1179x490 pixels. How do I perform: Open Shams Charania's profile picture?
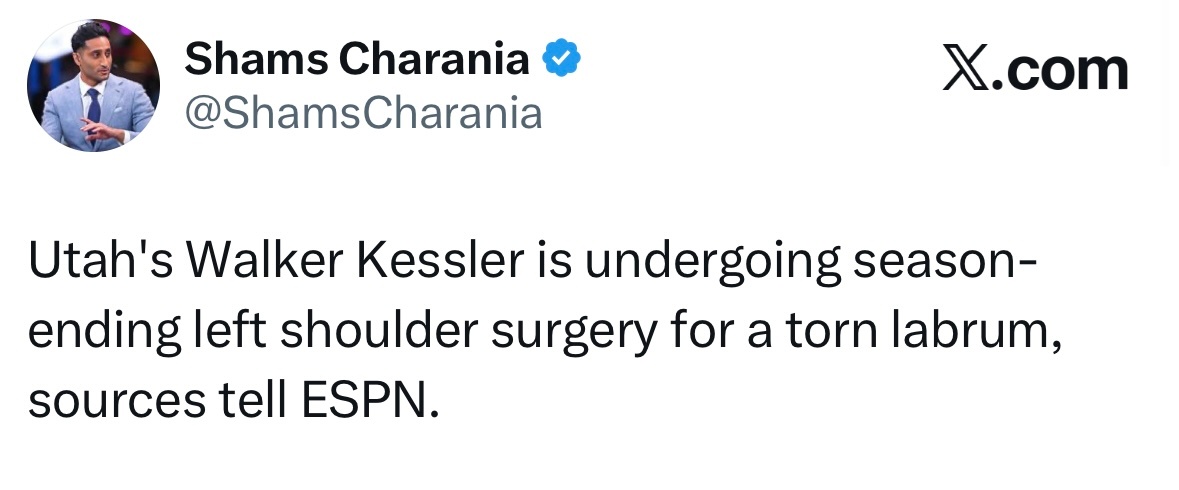[x=93, y=86]
